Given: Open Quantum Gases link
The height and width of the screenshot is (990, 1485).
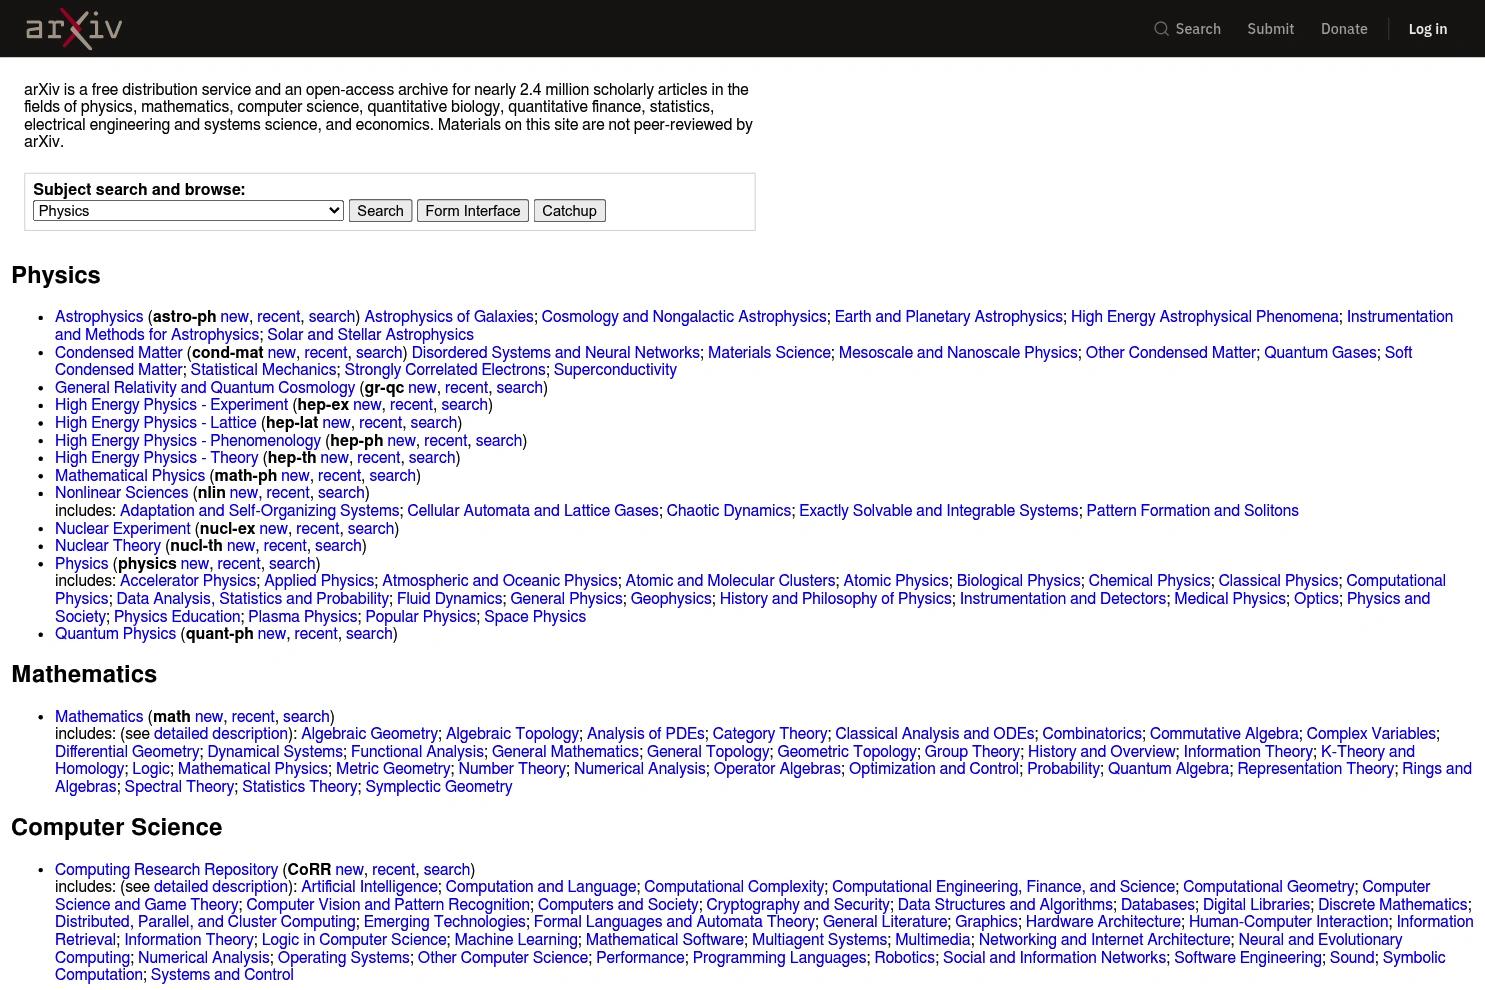Looking at the screenshot, I should (x=1320, y=353).
